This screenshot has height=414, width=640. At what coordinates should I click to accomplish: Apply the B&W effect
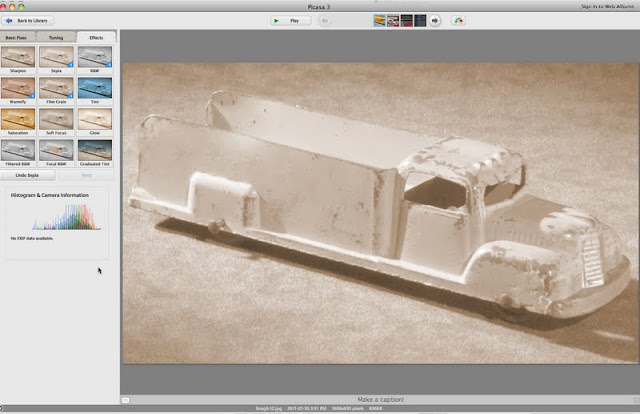(95, 57)
